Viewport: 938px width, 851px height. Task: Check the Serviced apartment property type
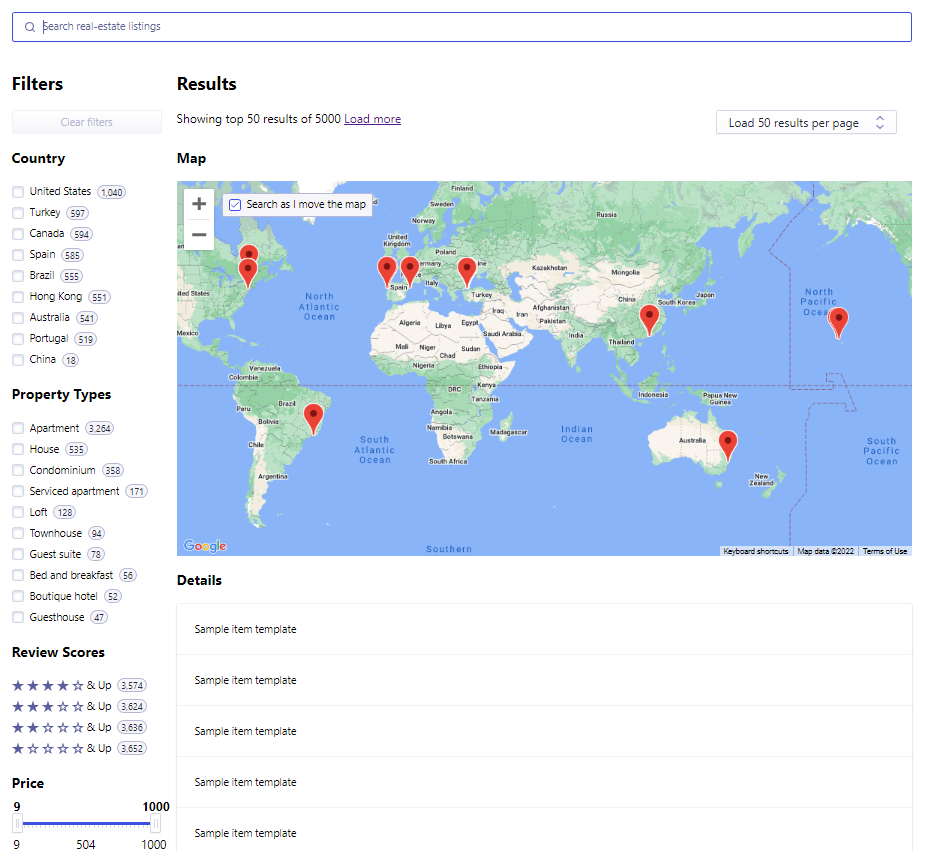(x=18, y=491)
